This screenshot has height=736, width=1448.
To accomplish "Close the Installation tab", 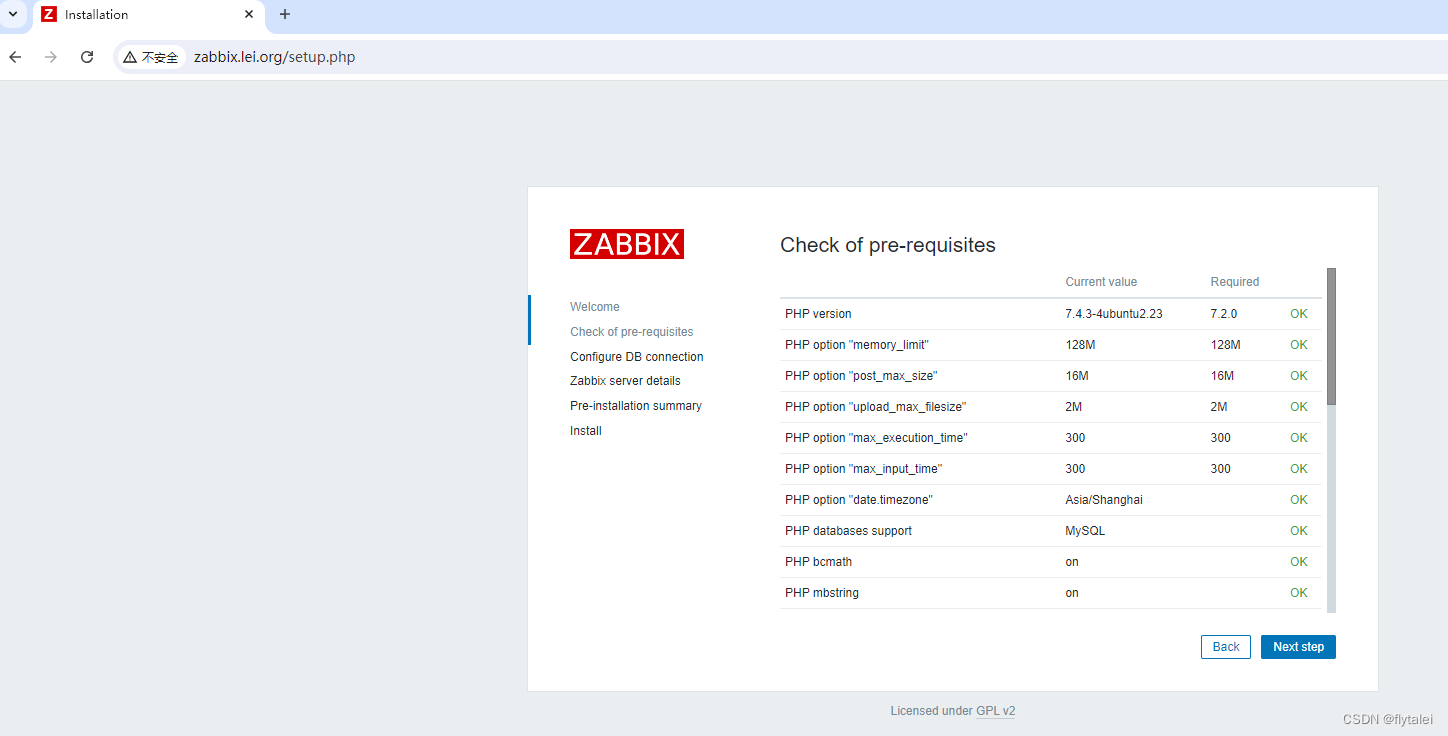I will click(249, 14).
